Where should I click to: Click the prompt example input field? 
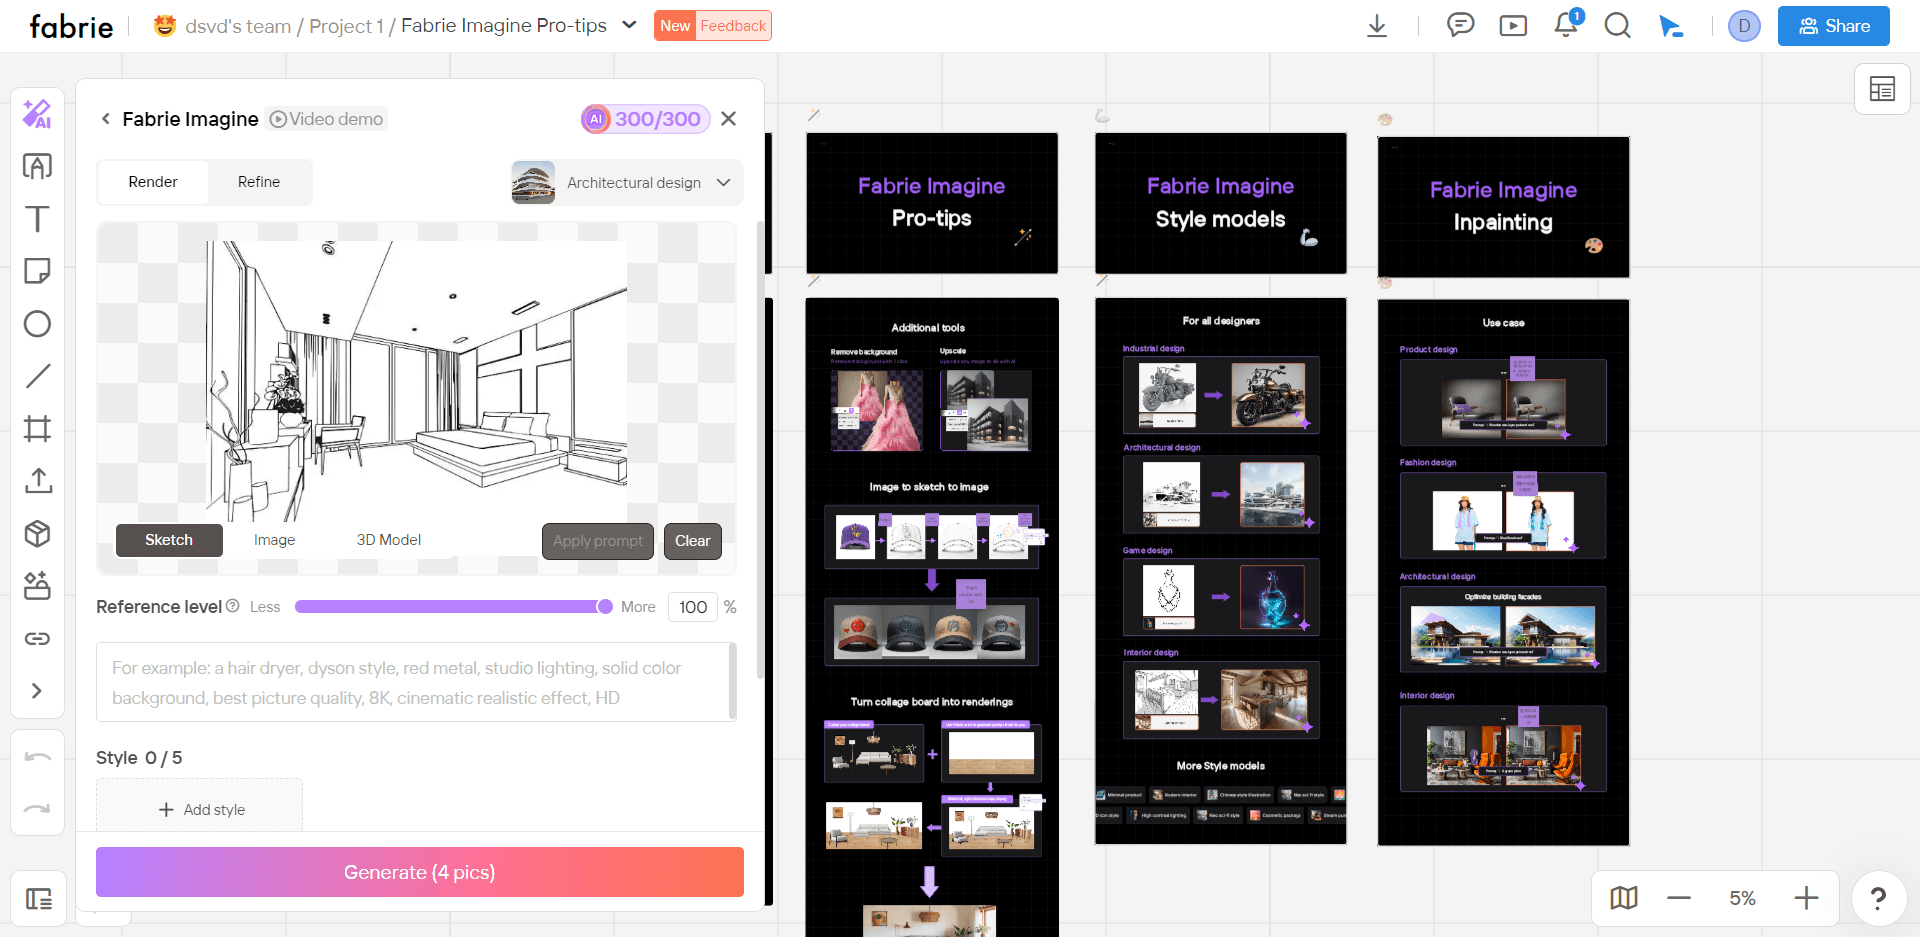(417, 683)
